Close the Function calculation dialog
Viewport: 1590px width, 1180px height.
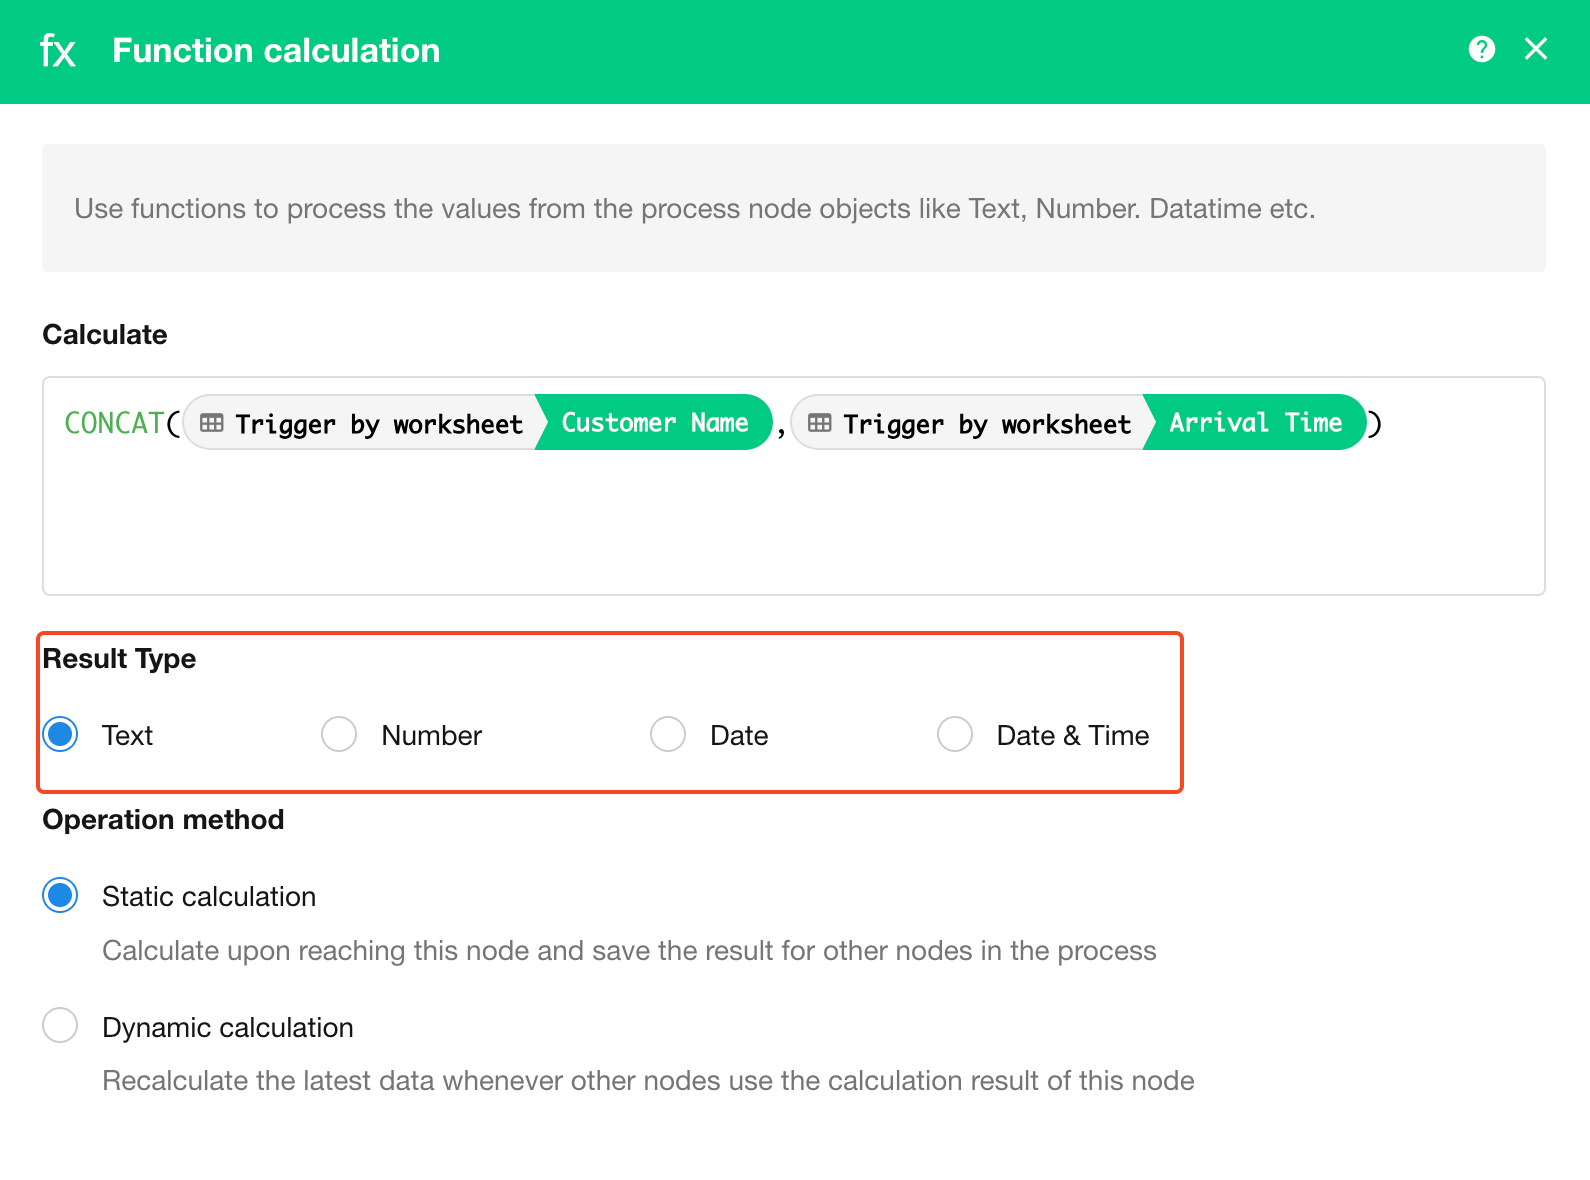(x=1536, y=49)
